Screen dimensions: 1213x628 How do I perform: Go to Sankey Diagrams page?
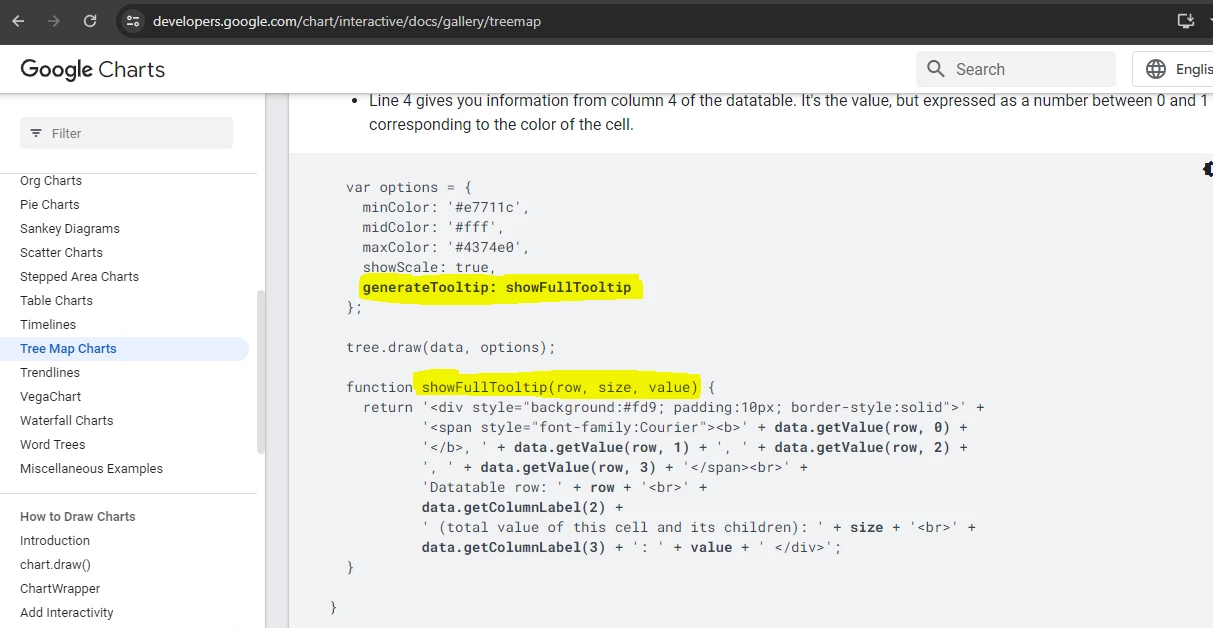click(70, 229)
